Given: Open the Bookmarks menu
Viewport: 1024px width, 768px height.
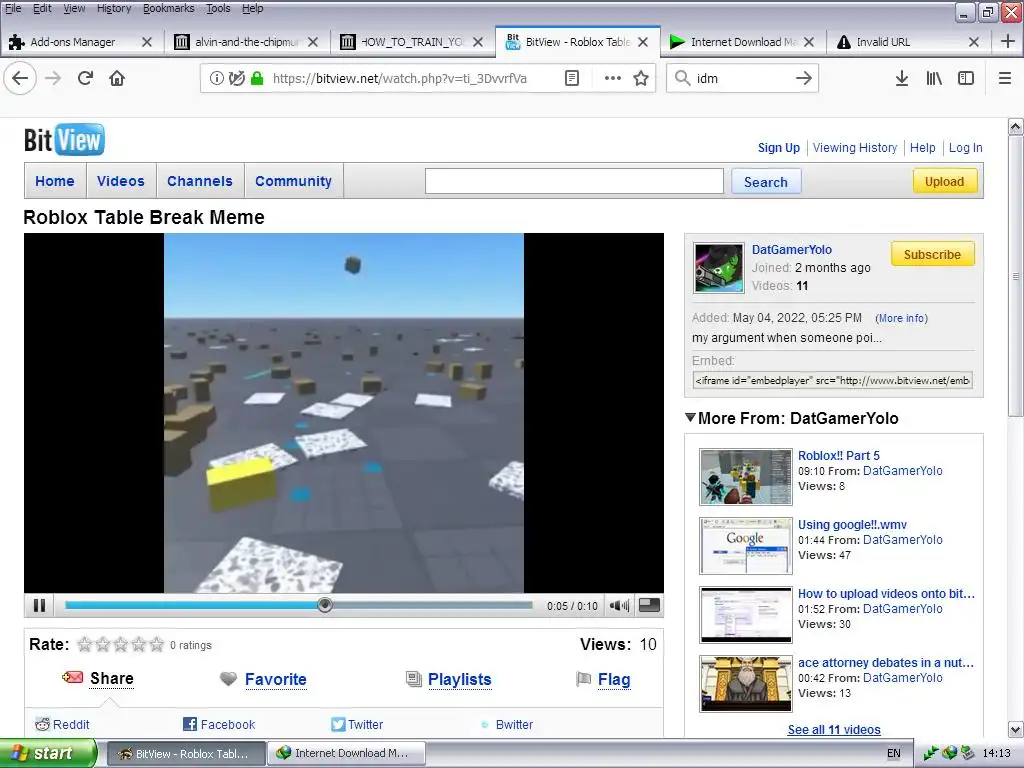Looking at the screenshot, I should 168,8.
